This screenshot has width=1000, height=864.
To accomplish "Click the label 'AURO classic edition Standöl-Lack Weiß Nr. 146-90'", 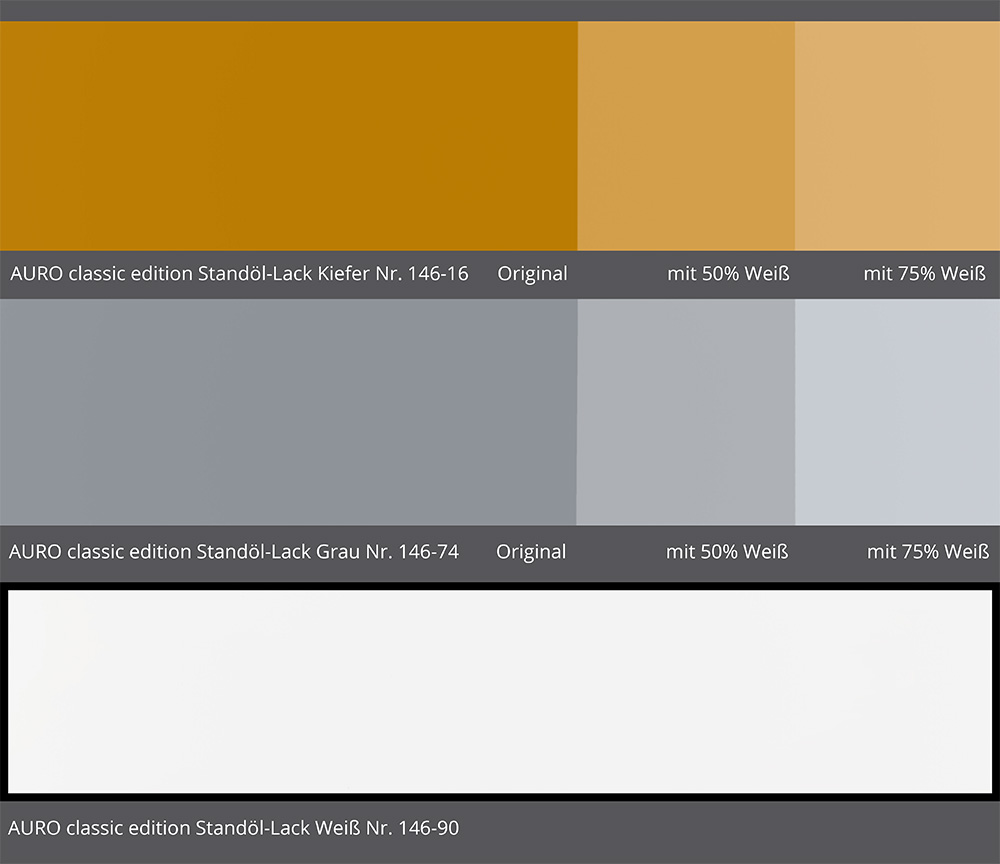I will [x=233, y=828].
